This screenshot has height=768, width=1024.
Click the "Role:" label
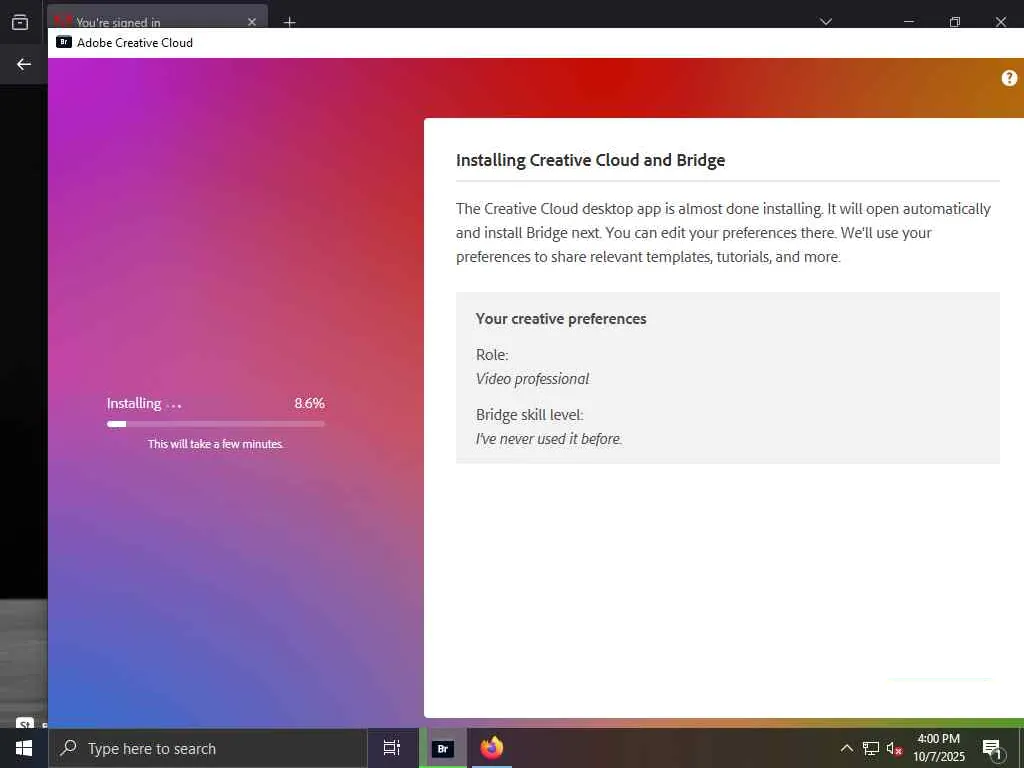[x=492, y=355]
